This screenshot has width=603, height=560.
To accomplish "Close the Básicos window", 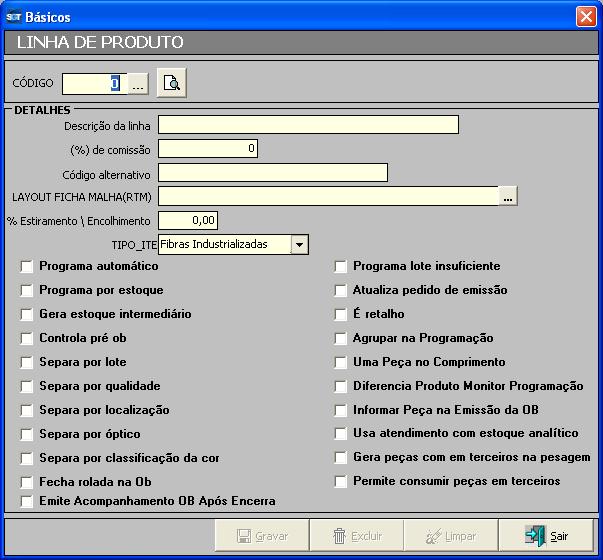I will [x=586, y=17].
